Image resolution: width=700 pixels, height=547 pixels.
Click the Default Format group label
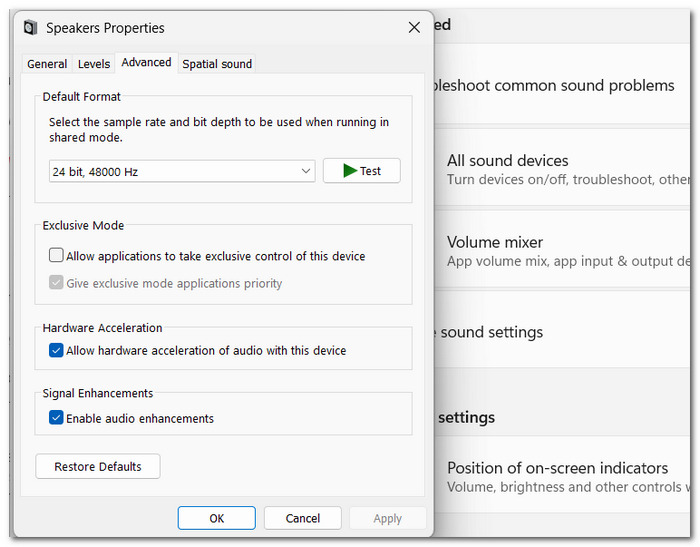pos(81,96)
